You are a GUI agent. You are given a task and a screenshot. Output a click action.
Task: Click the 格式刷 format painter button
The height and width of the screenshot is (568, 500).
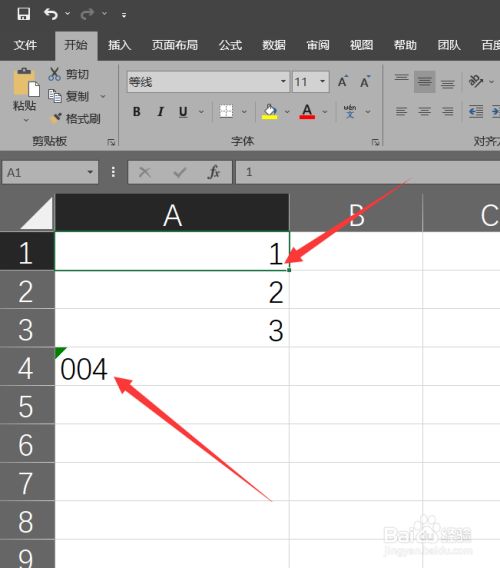click(x=75, y=118)
